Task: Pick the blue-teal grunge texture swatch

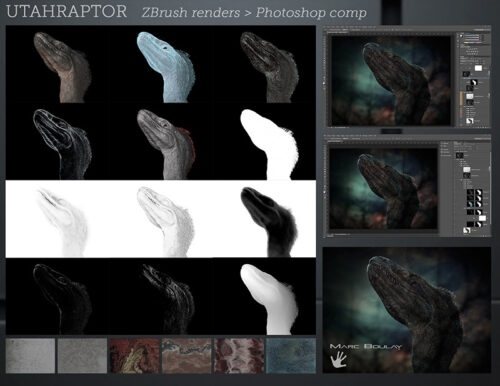Action: click(x=291, y=356)
